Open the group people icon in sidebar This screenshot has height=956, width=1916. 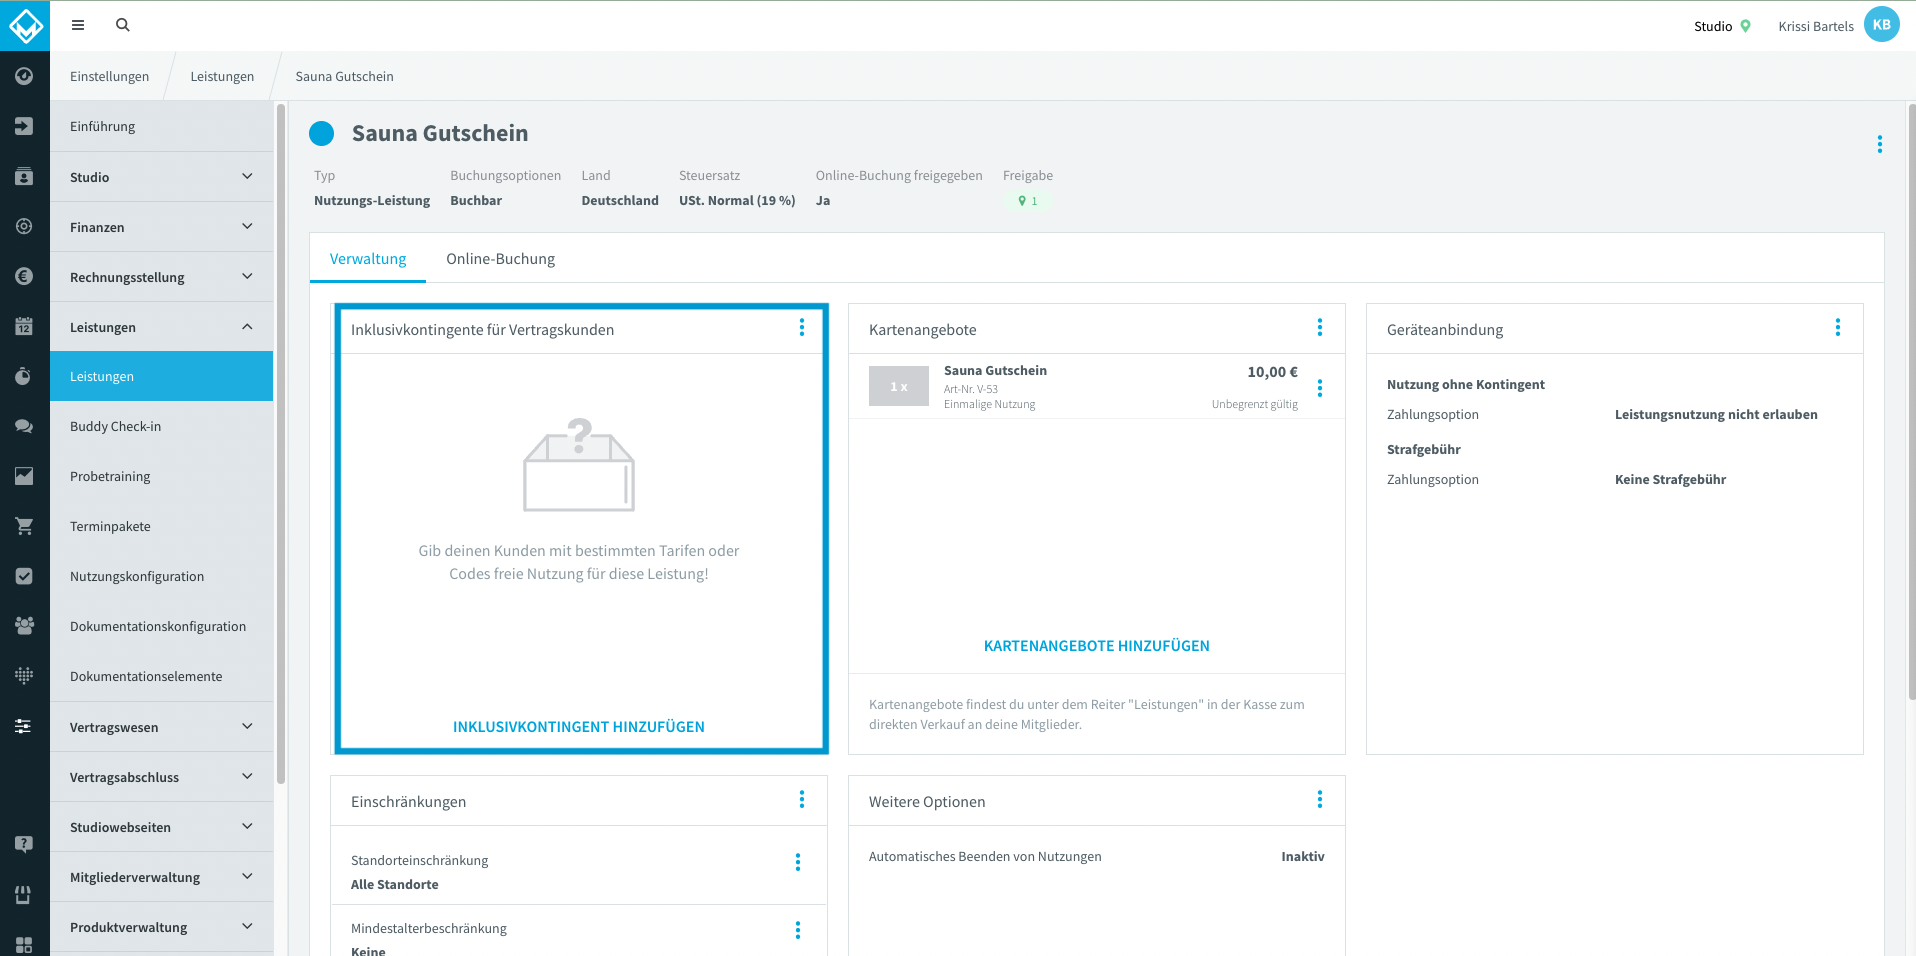point(24,626)
